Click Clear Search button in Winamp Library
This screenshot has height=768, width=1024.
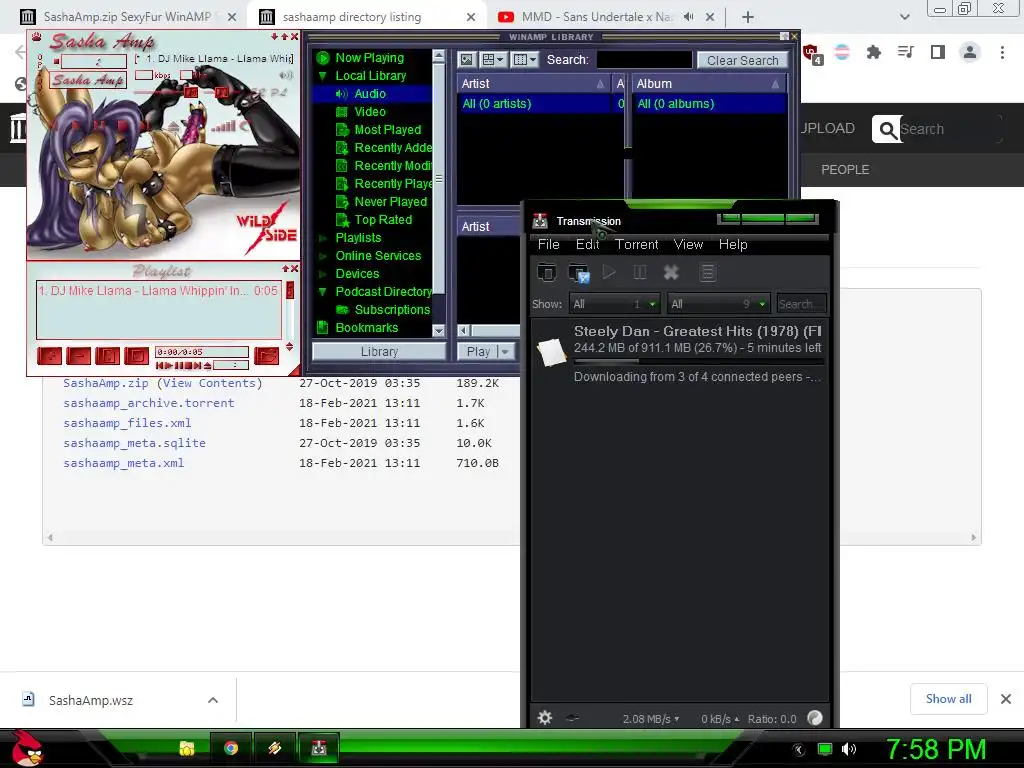743,60
